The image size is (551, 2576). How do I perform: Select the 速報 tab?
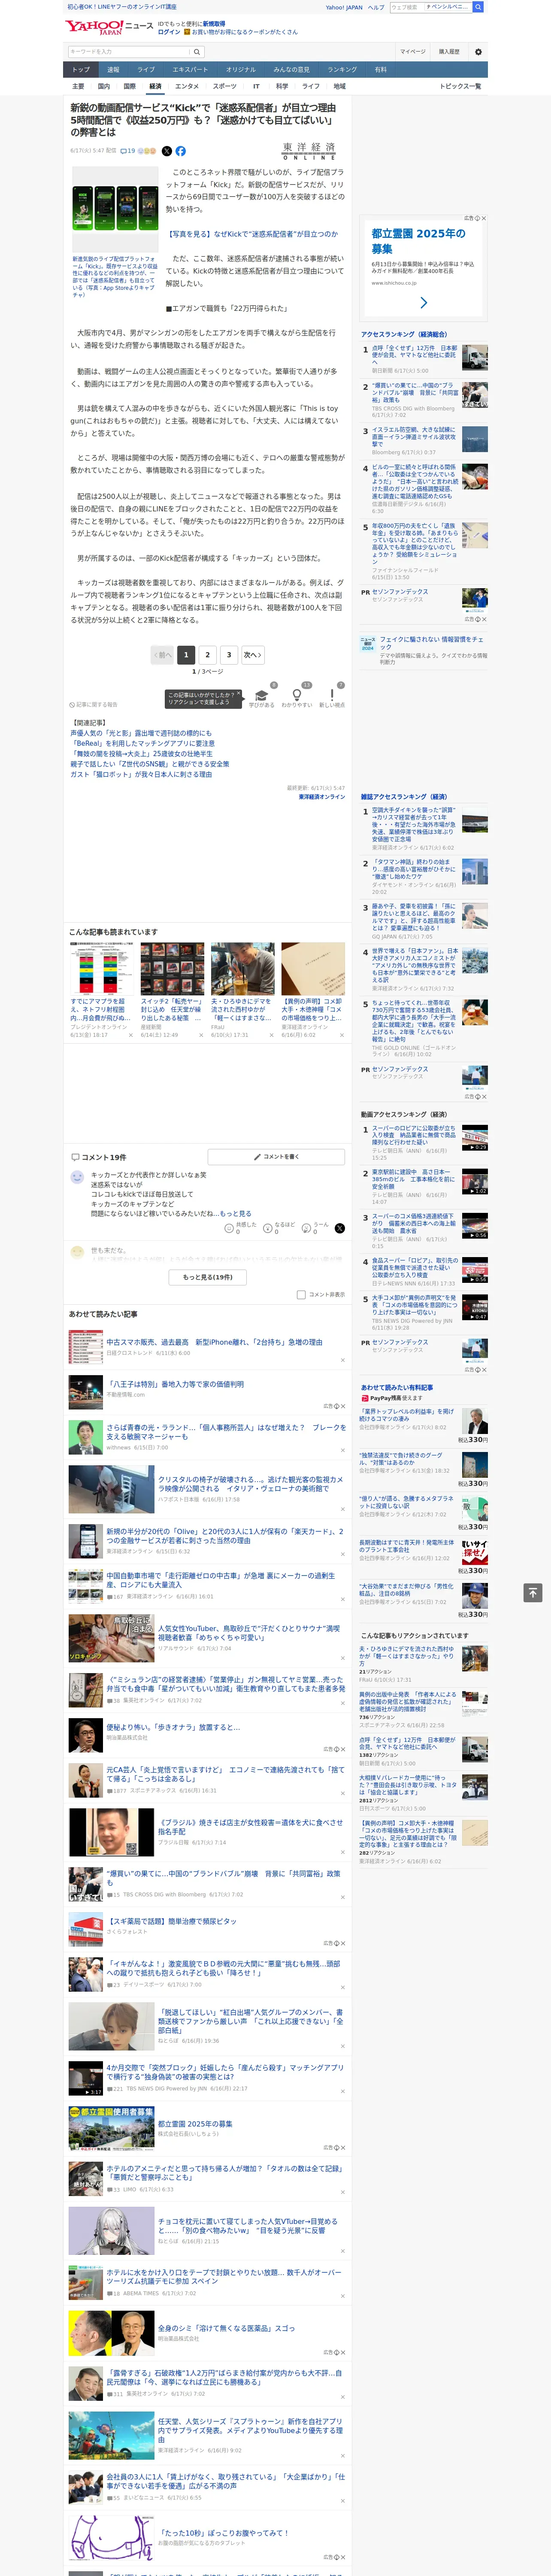point(113,70)
